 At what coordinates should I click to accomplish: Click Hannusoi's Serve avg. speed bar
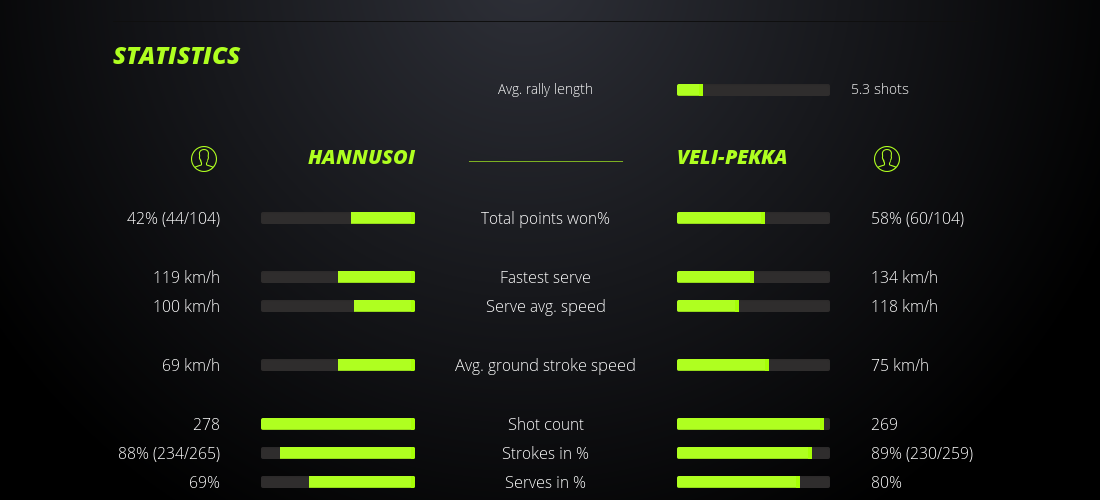338,306
